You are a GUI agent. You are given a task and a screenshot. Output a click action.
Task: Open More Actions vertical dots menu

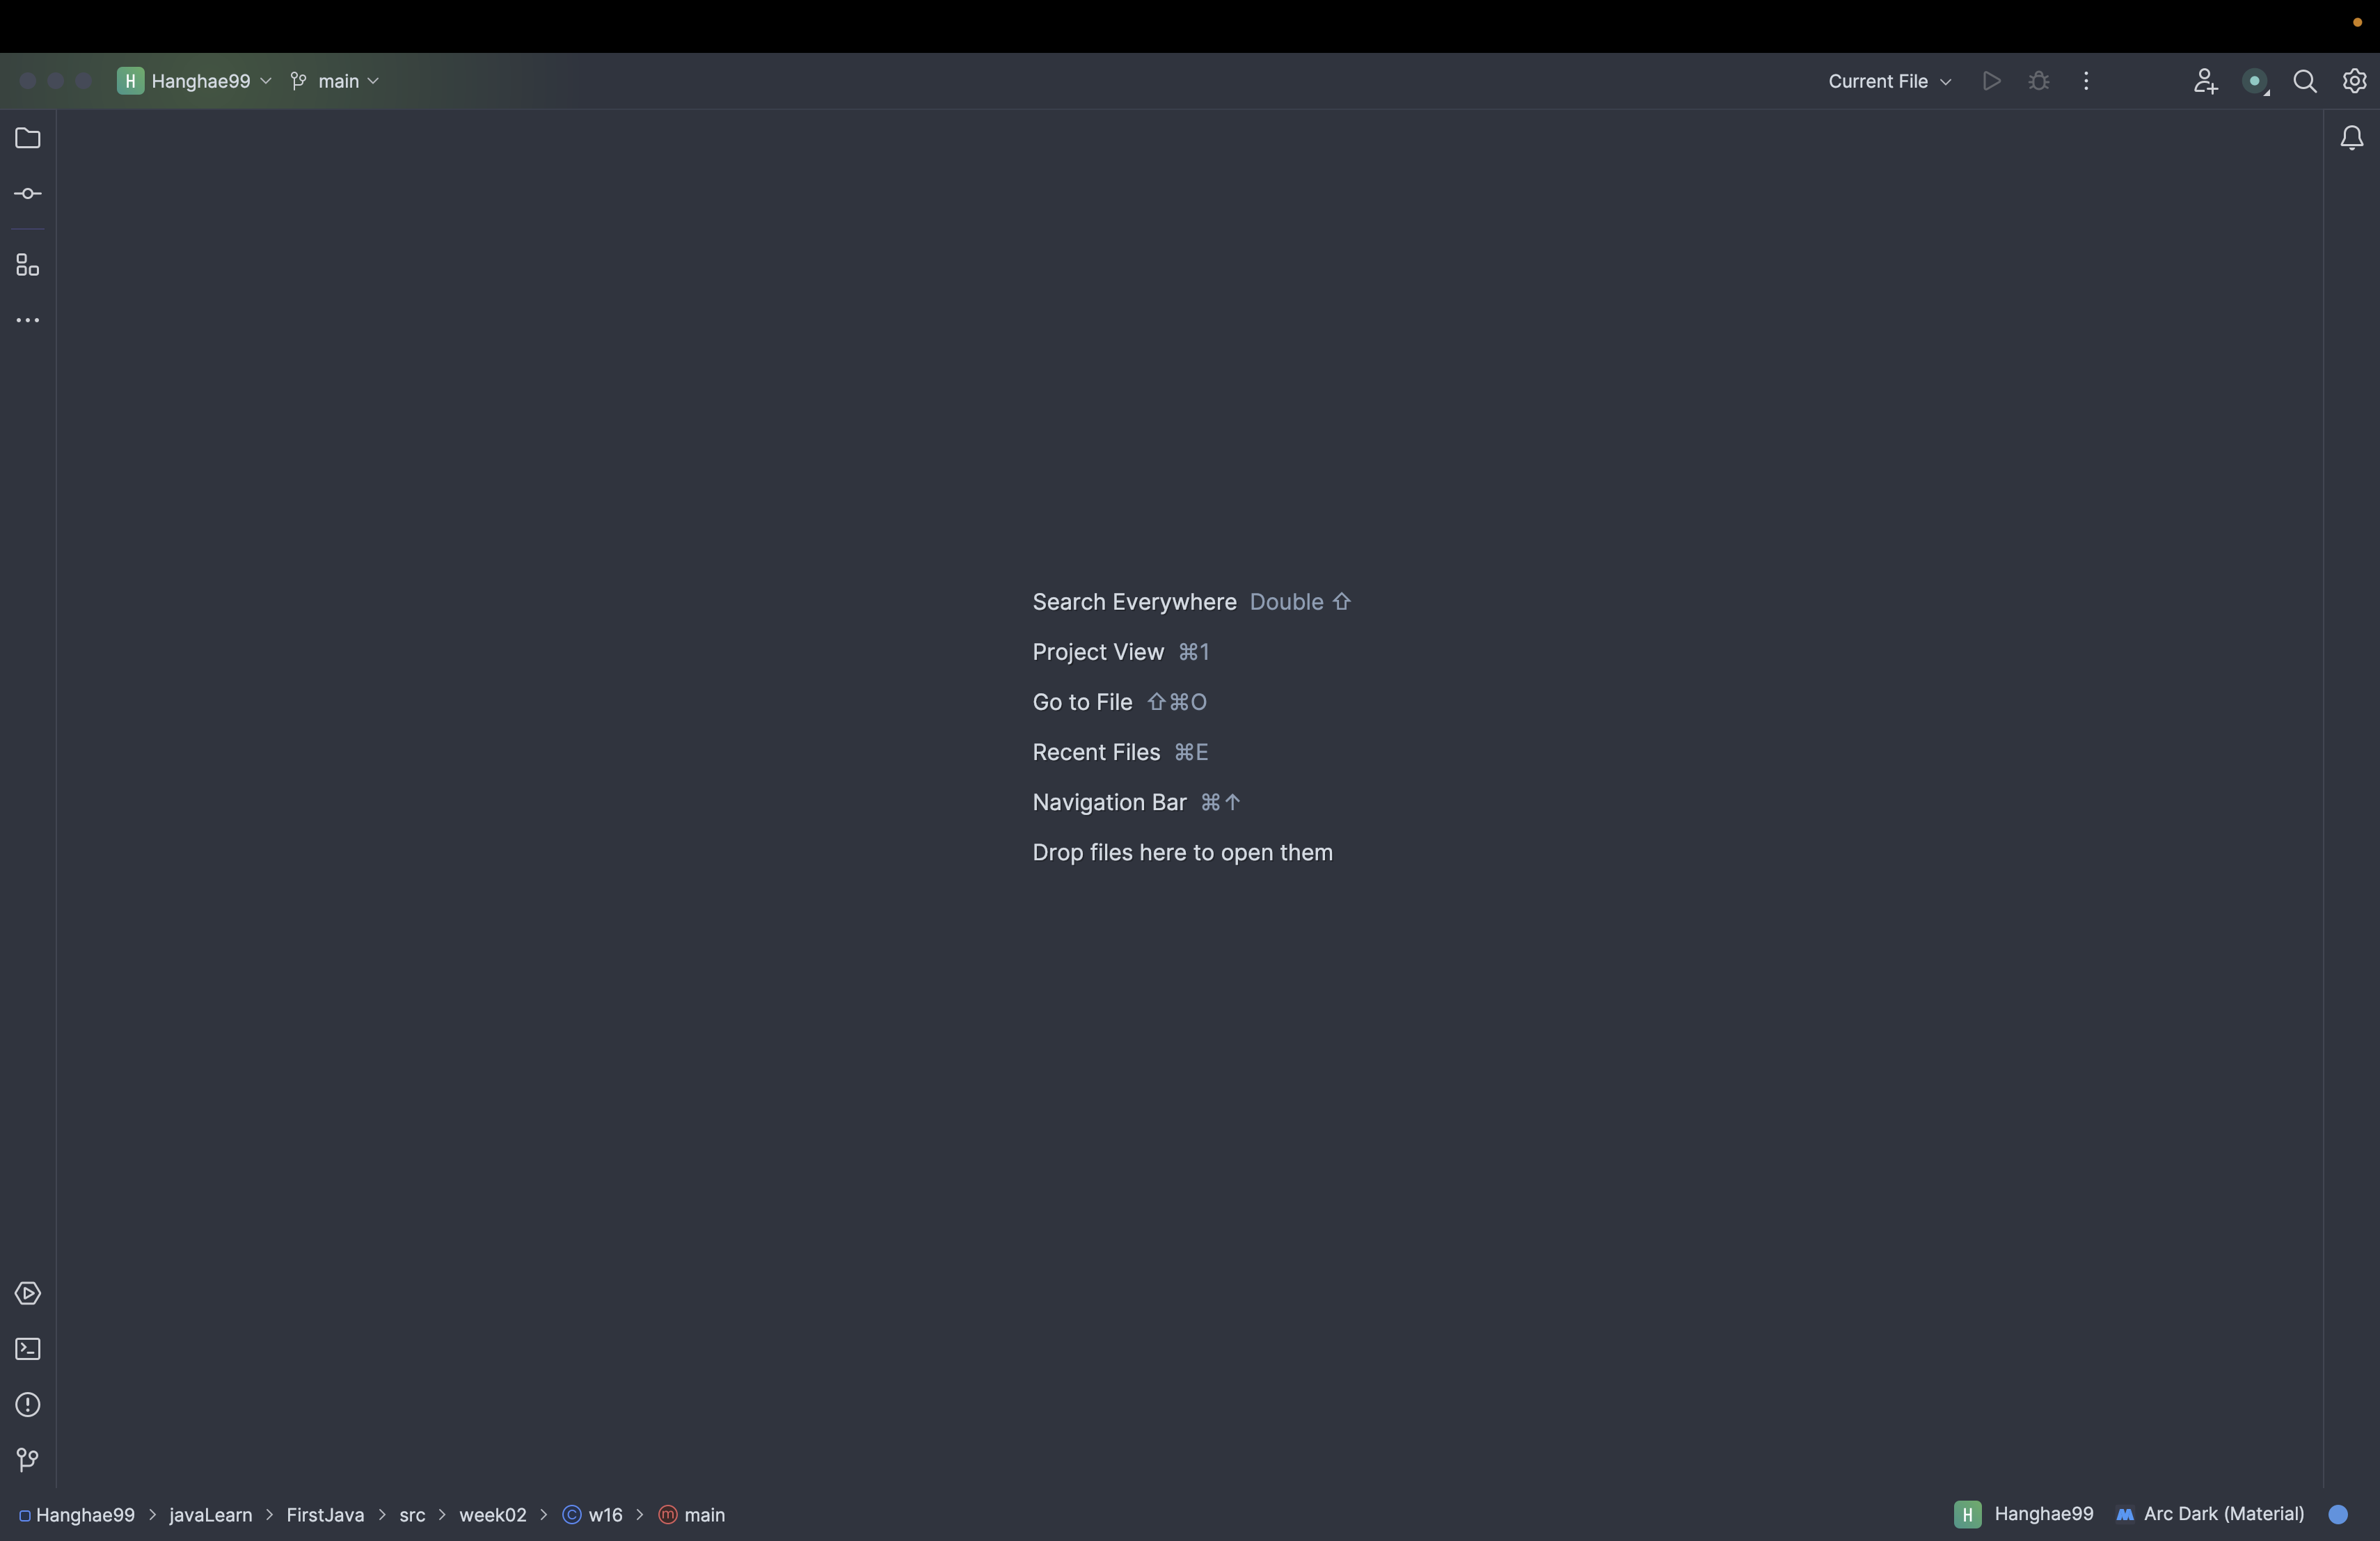(x=2086, y=81)
